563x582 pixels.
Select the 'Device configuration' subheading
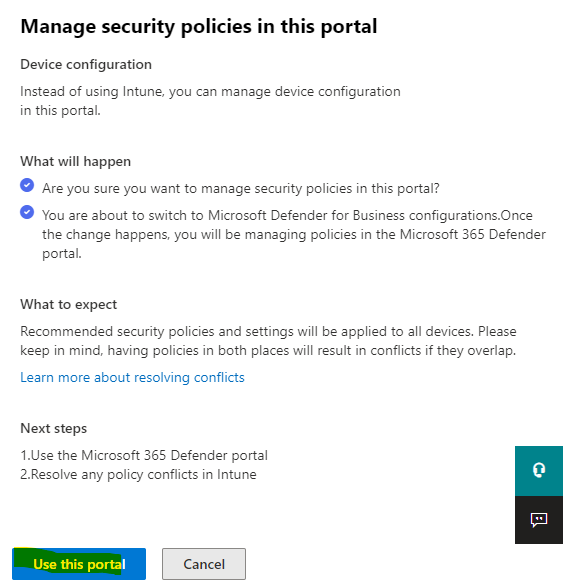(x=86, y=65)
